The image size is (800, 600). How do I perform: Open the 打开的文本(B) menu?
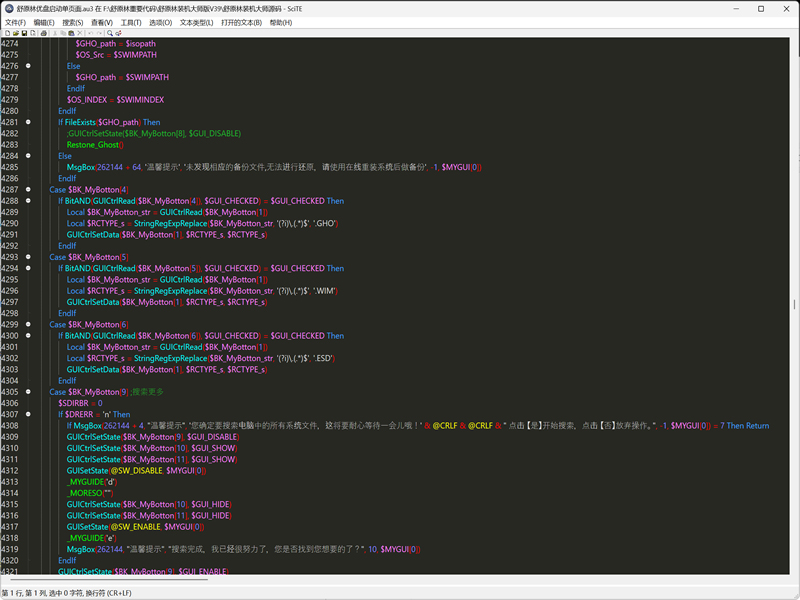(x=241, y=22)
